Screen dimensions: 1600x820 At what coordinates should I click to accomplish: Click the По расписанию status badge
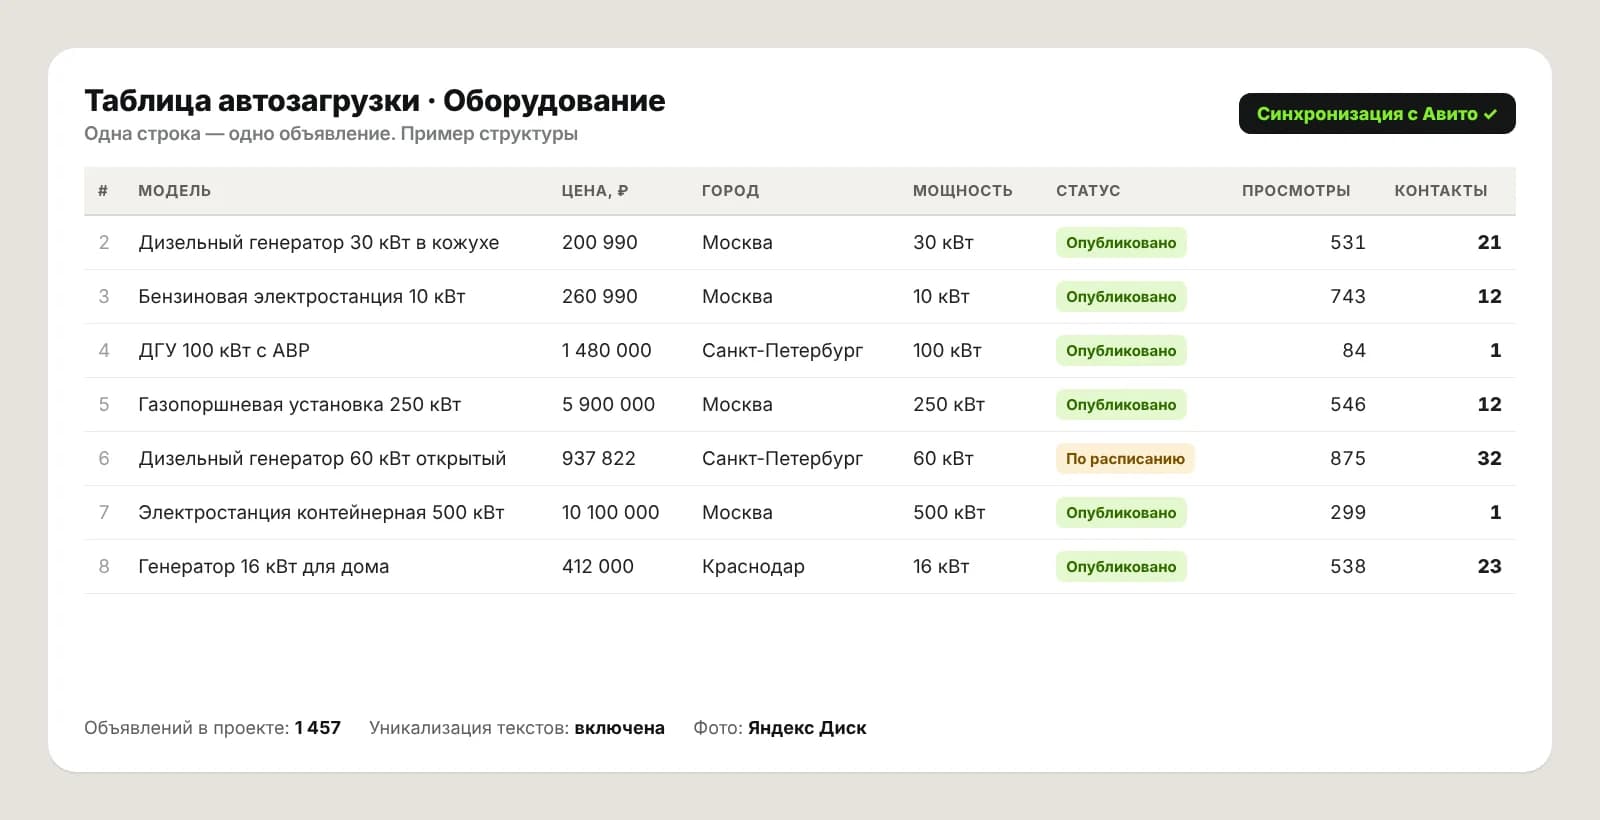coord(1125,459)
